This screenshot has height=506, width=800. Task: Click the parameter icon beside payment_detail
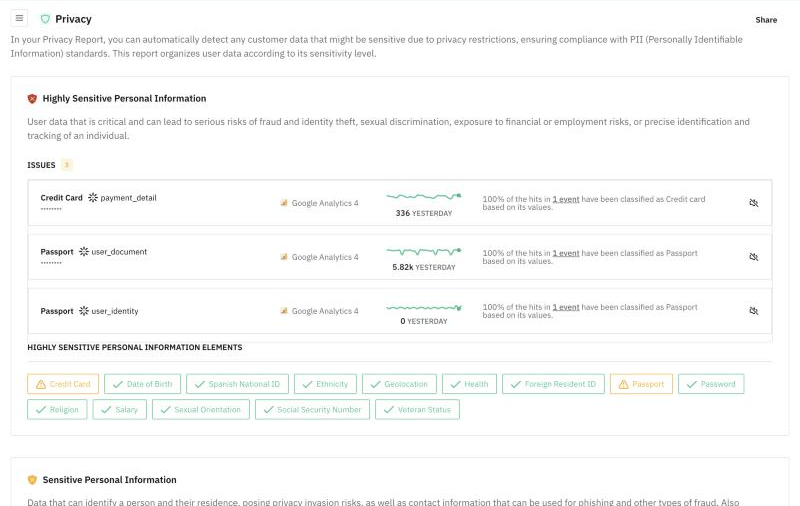tap(92, 197)
